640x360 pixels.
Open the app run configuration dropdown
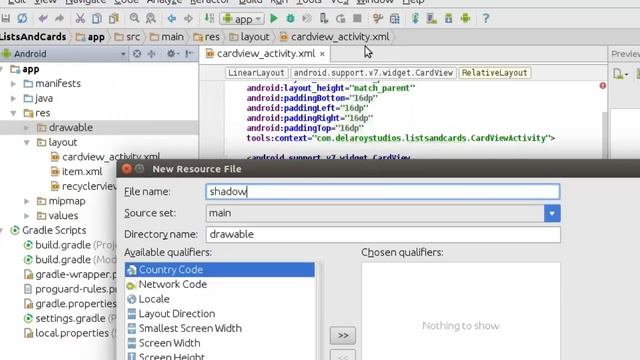(x=243, y=19)
